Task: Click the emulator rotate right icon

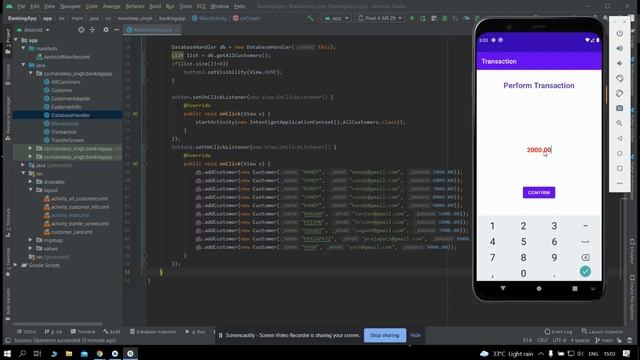Action: coord(620,93)
